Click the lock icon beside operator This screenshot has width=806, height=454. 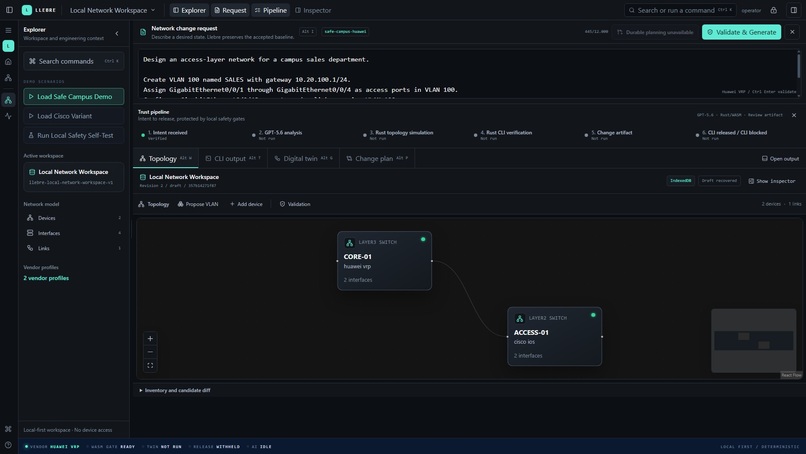[774, 10]
